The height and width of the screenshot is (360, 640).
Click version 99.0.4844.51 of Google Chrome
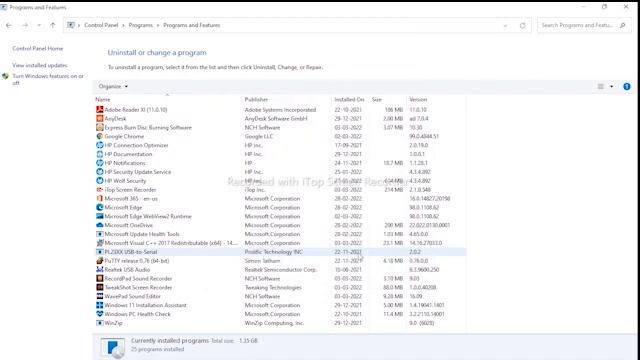tap(424, 136)
